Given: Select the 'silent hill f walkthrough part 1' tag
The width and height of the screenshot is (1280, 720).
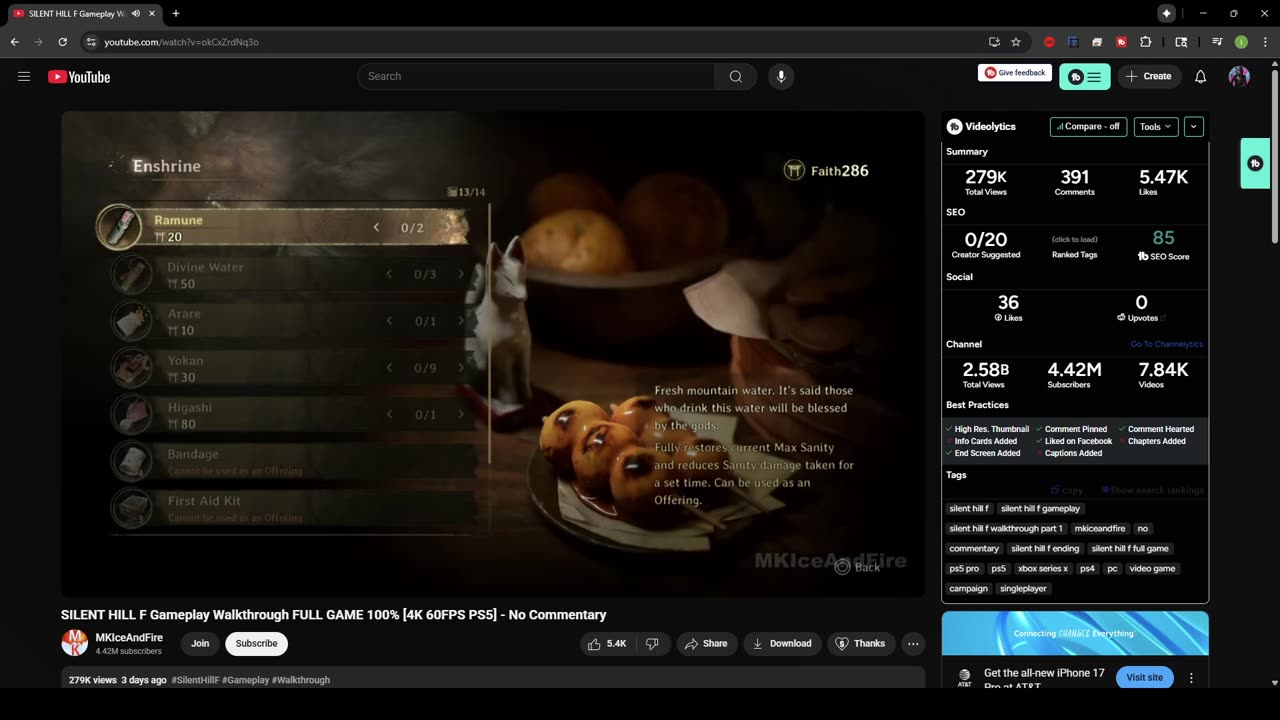Looking at the screenshot, I should tap(1006, 529).
